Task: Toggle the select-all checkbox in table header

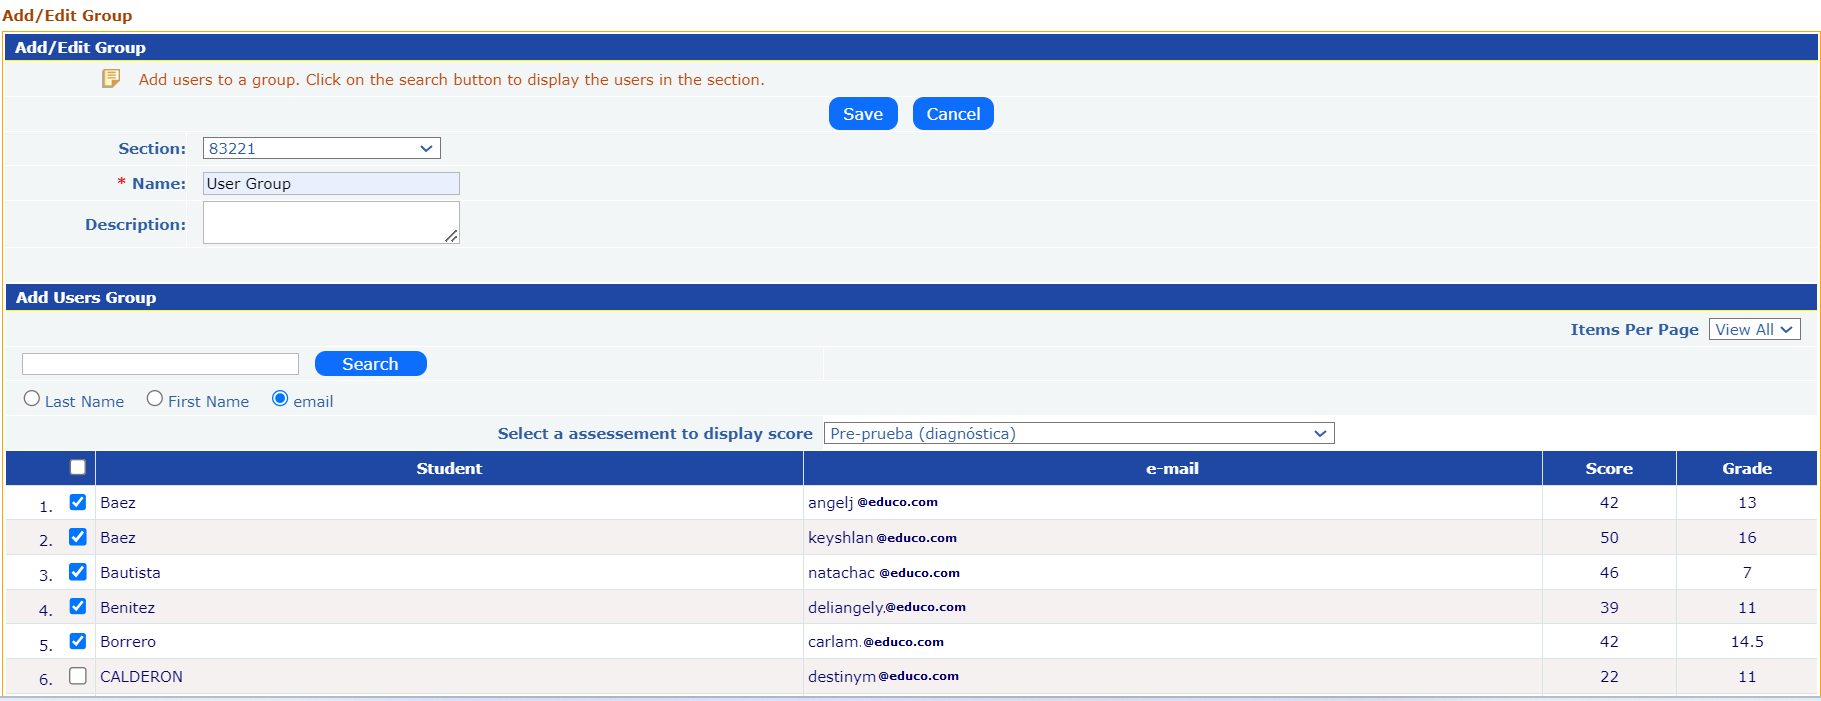Action: 78,467
